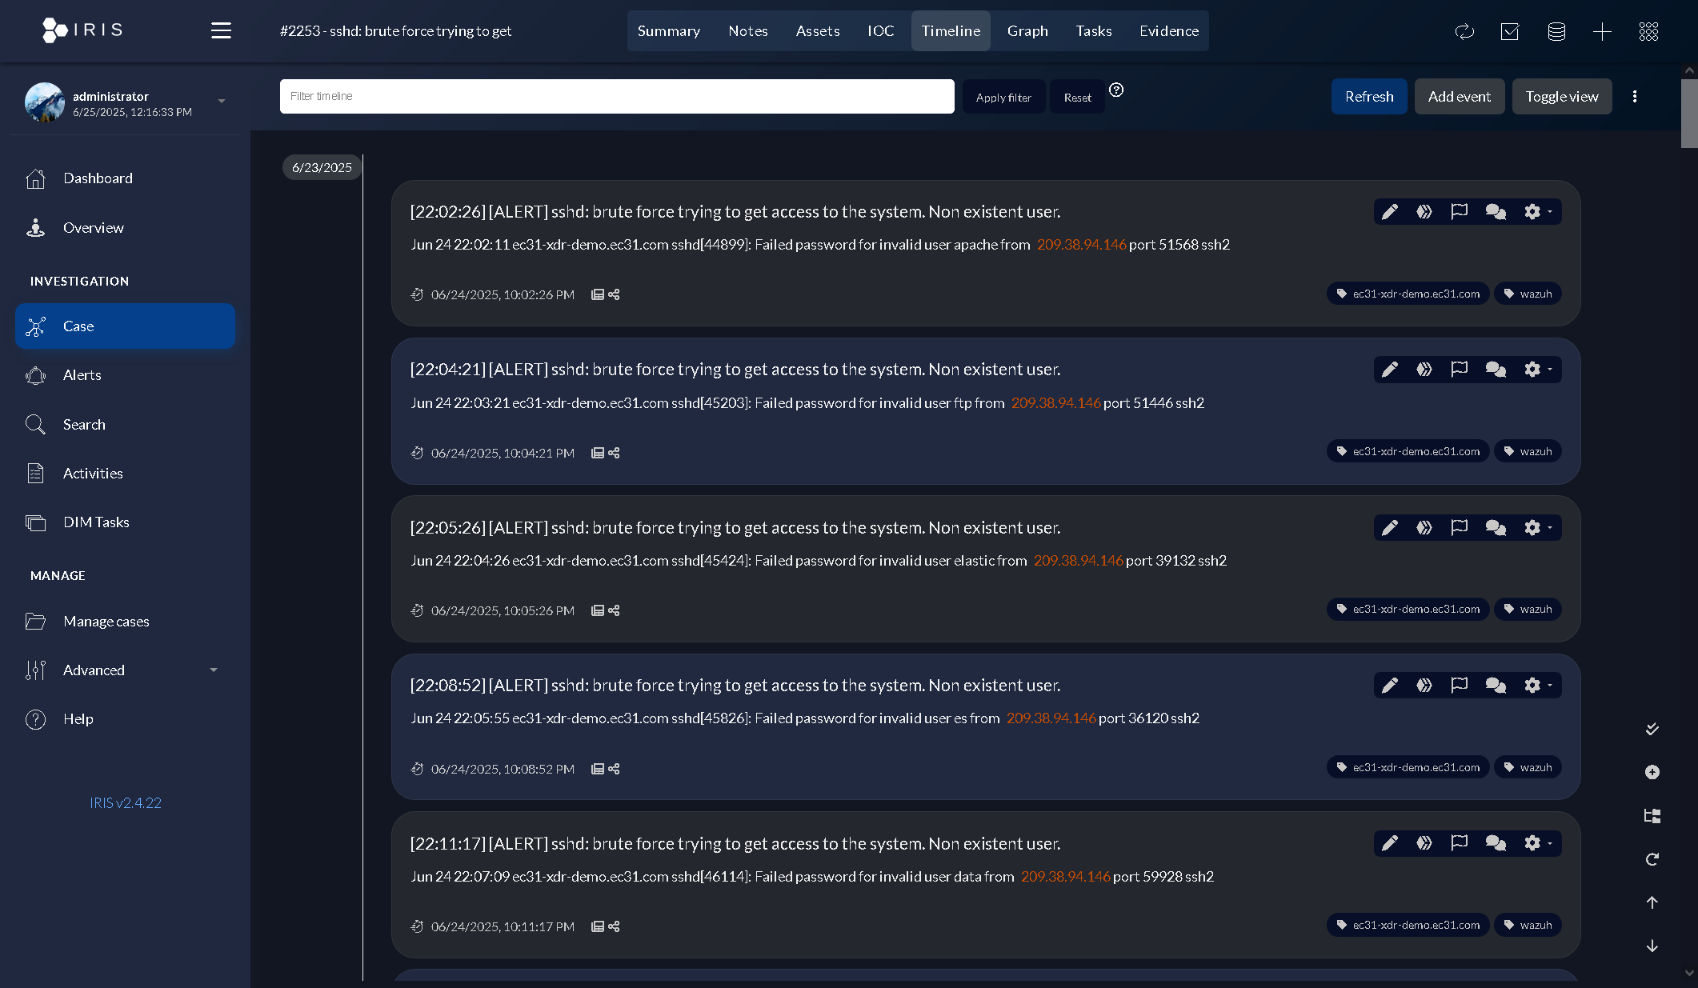Open IRIS v2.4.22 version link
1698x988 pixels.
pos(125,803)
